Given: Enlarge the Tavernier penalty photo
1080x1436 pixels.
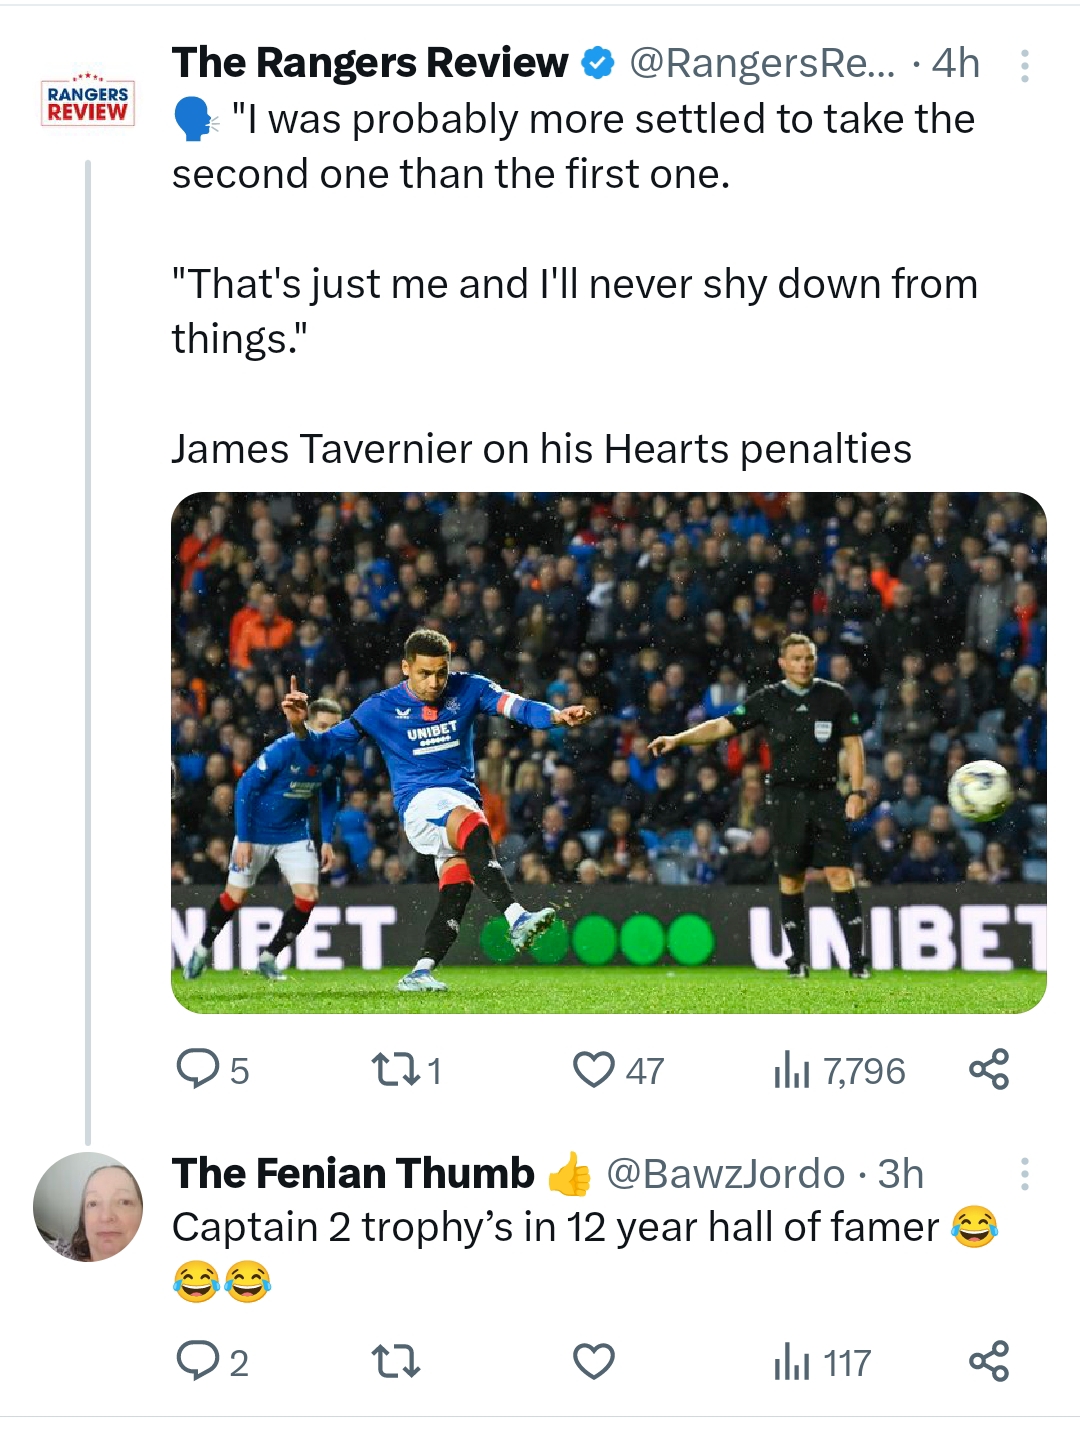Looking at the screenshot, I should point(608,752).
